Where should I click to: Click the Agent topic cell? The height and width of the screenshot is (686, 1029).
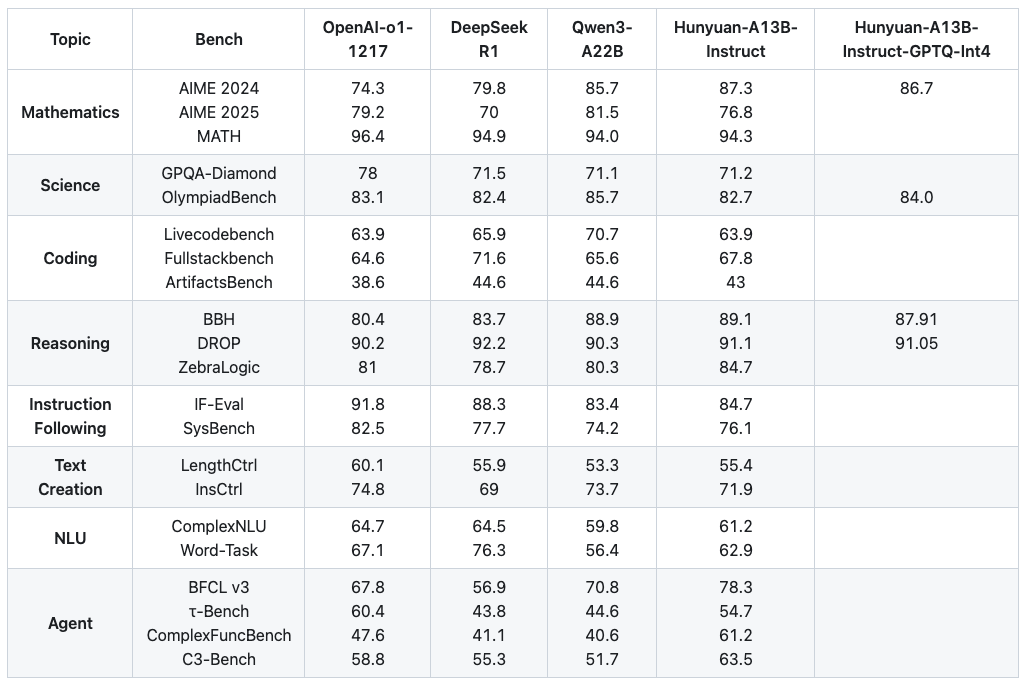click(x=70, y=623)
